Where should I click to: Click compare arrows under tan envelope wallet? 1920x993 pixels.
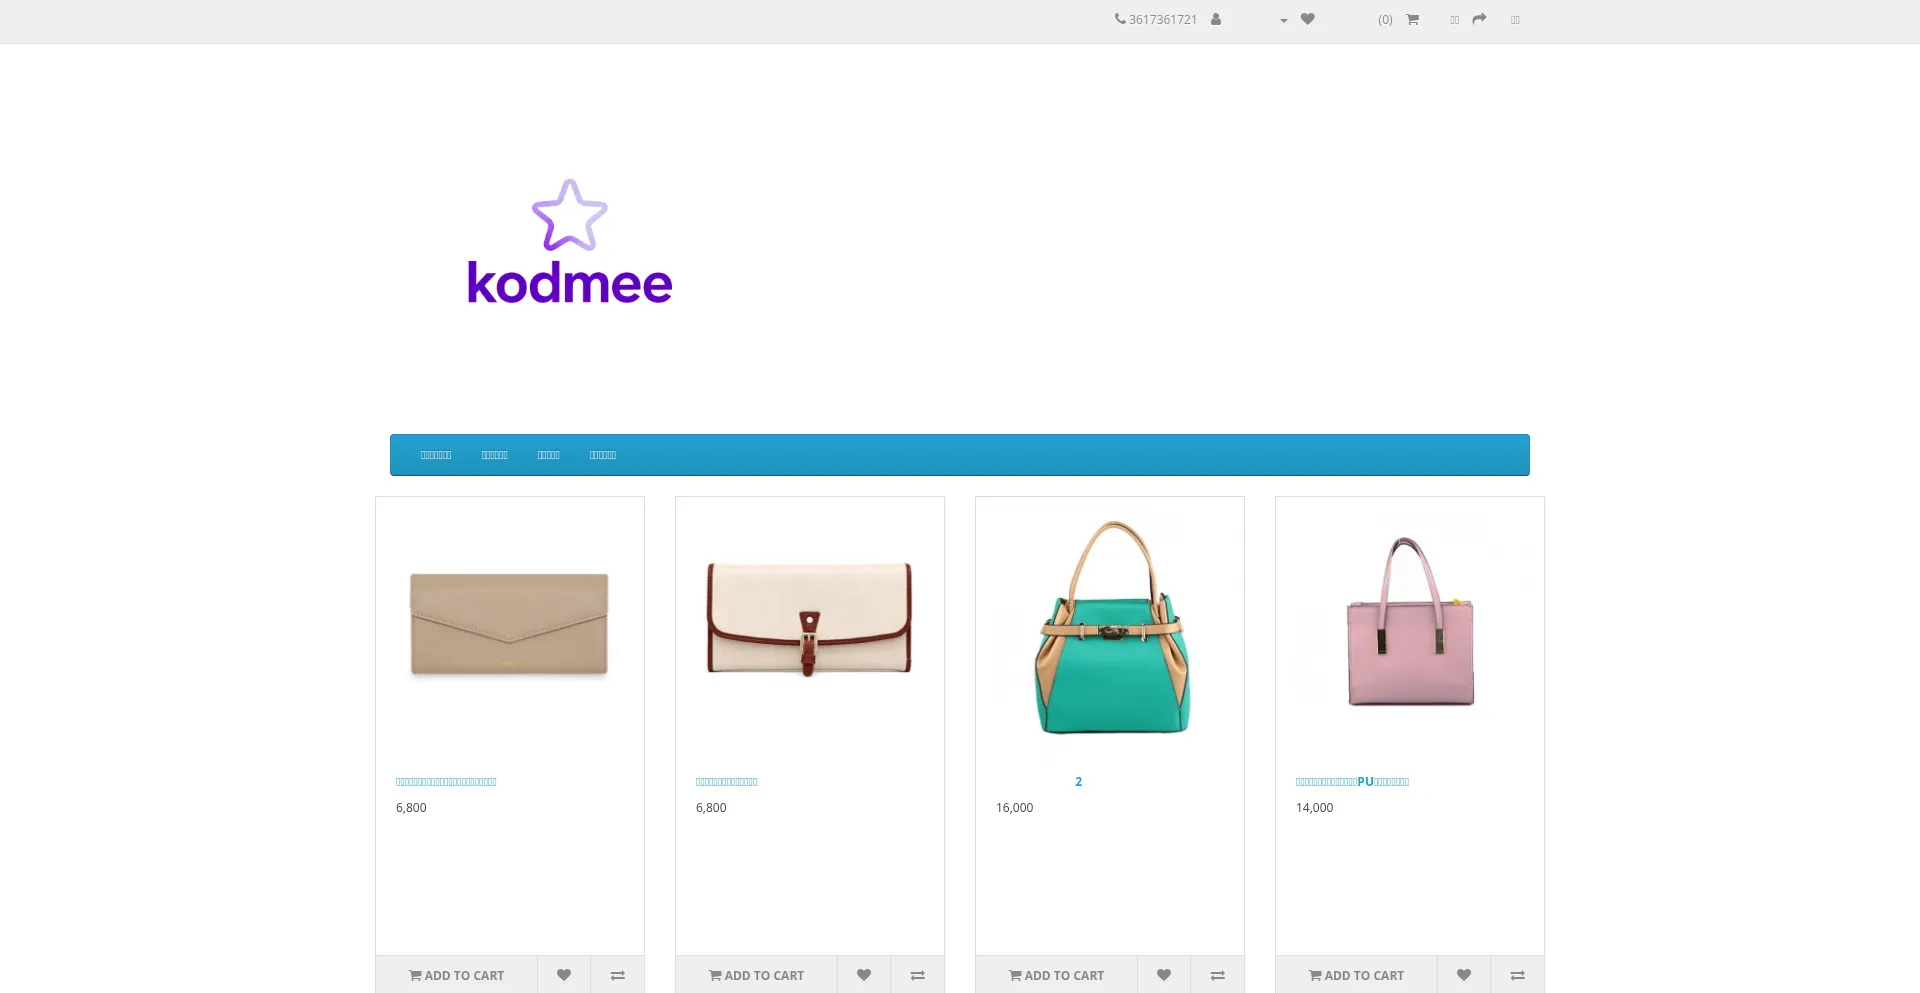pyautogui.click(x=617, y=975)
